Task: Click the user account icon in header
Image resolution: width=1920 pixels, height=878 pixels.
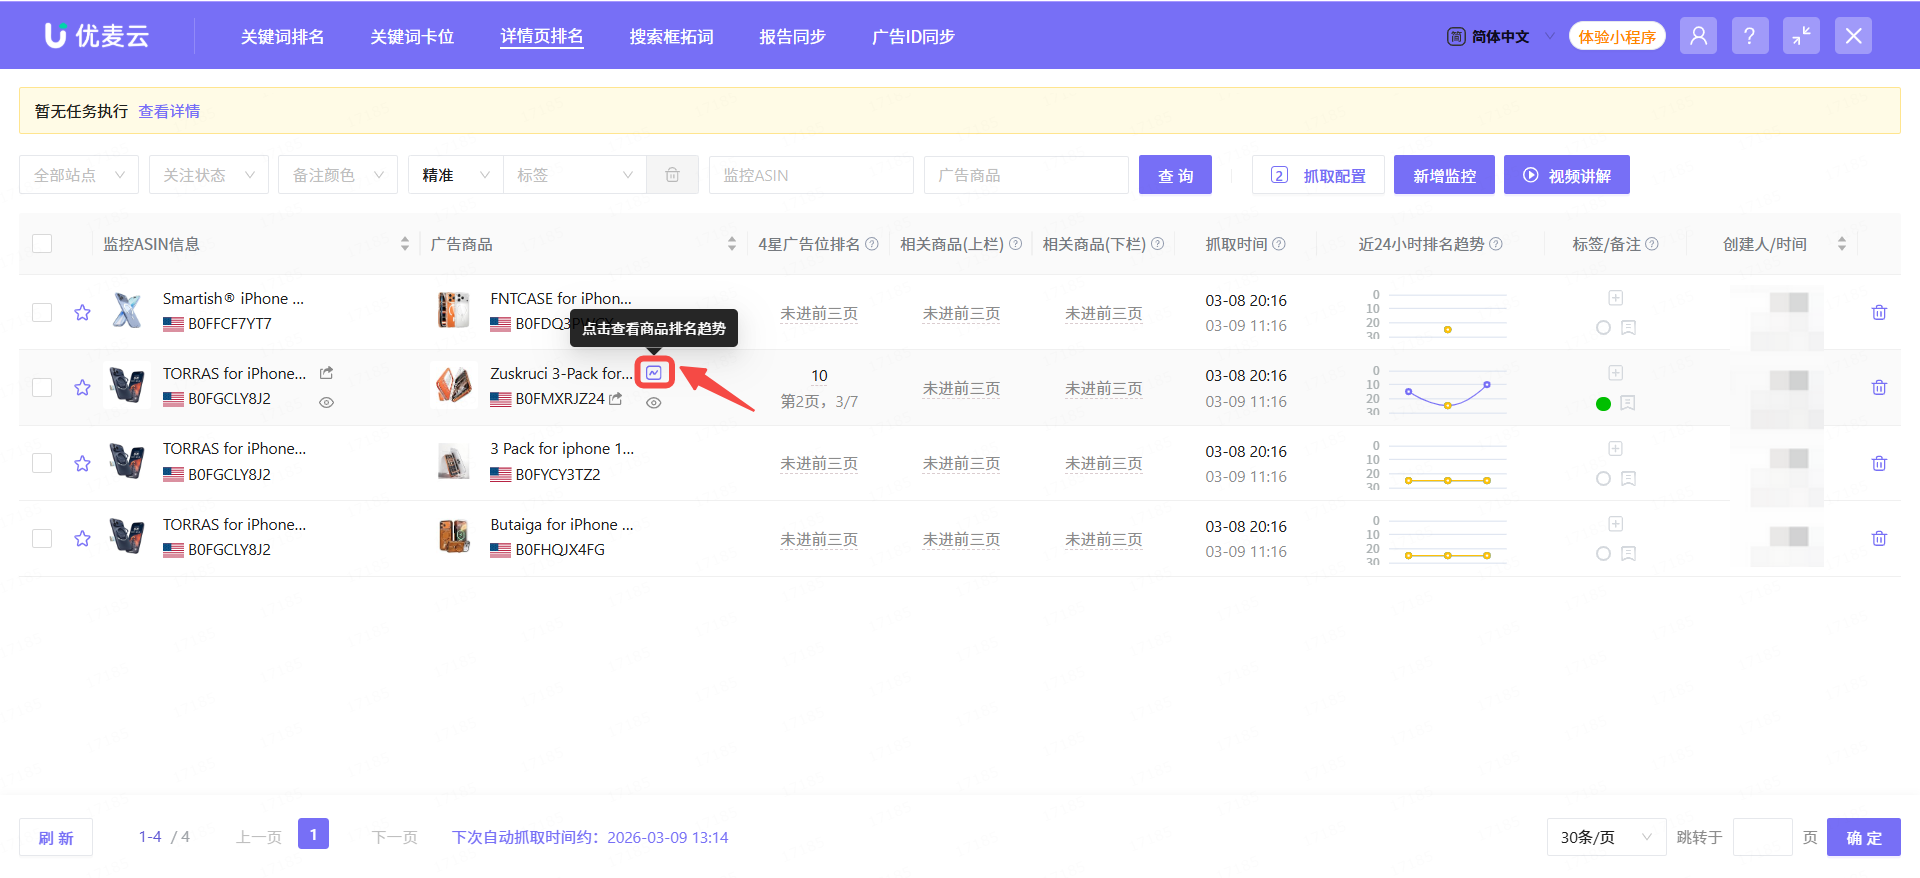Action: click(x=1697, y=37)
